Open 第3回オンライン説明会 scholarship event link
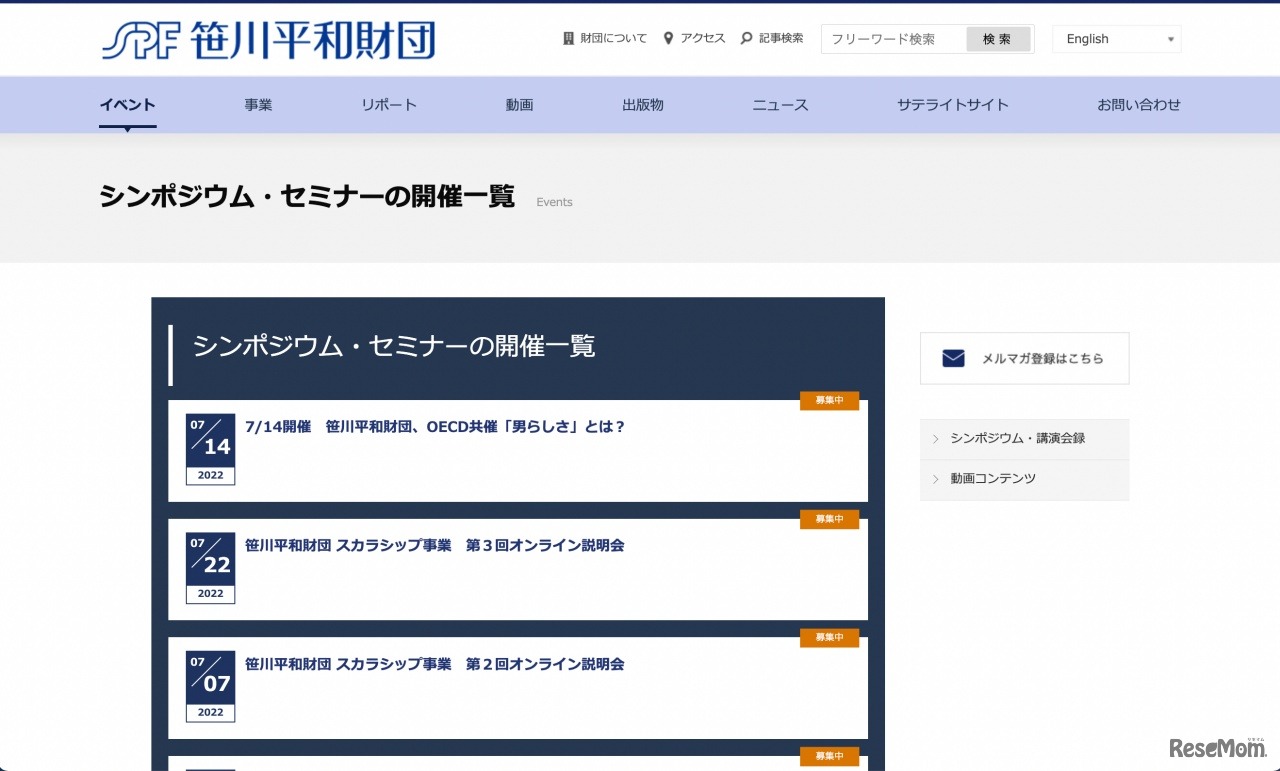Image resolution: width=1280 pixels, height=771 pixels. 434,546
